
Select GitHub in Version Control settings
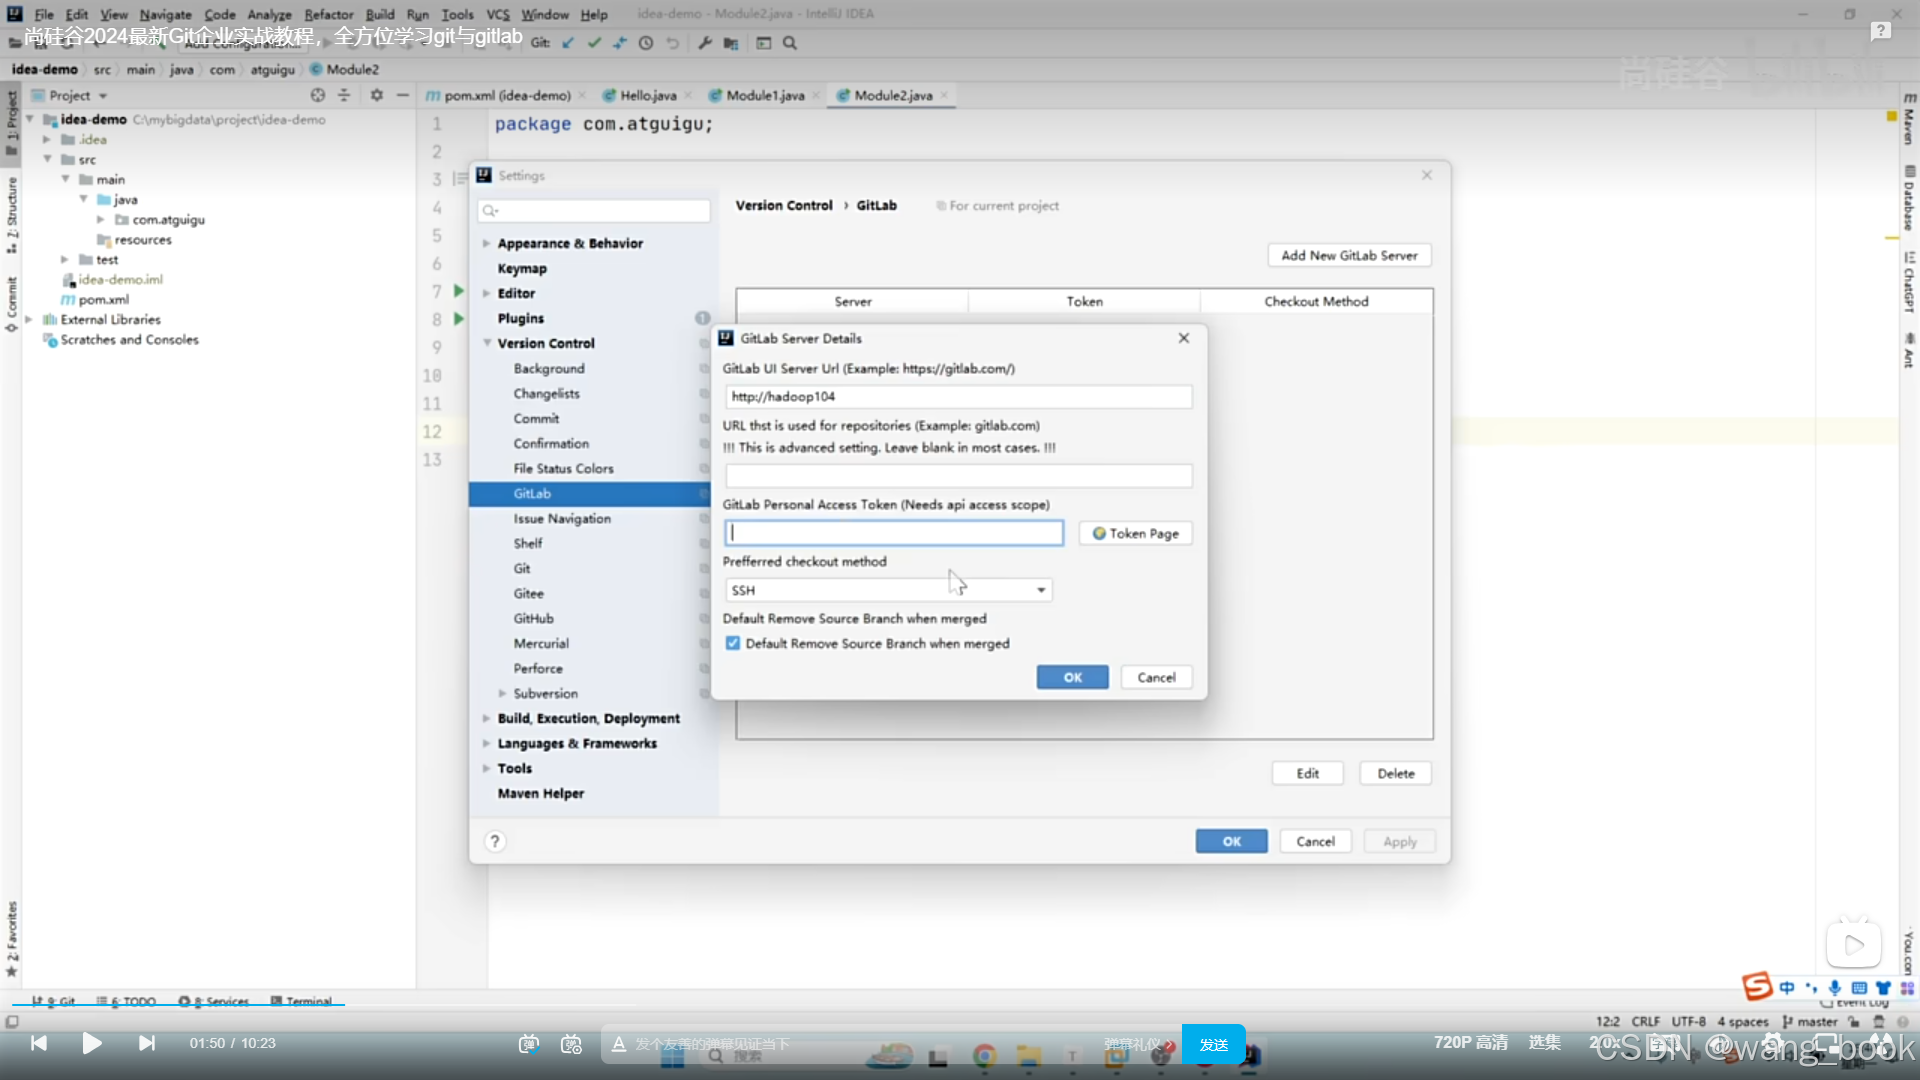(x=534, y=618)
